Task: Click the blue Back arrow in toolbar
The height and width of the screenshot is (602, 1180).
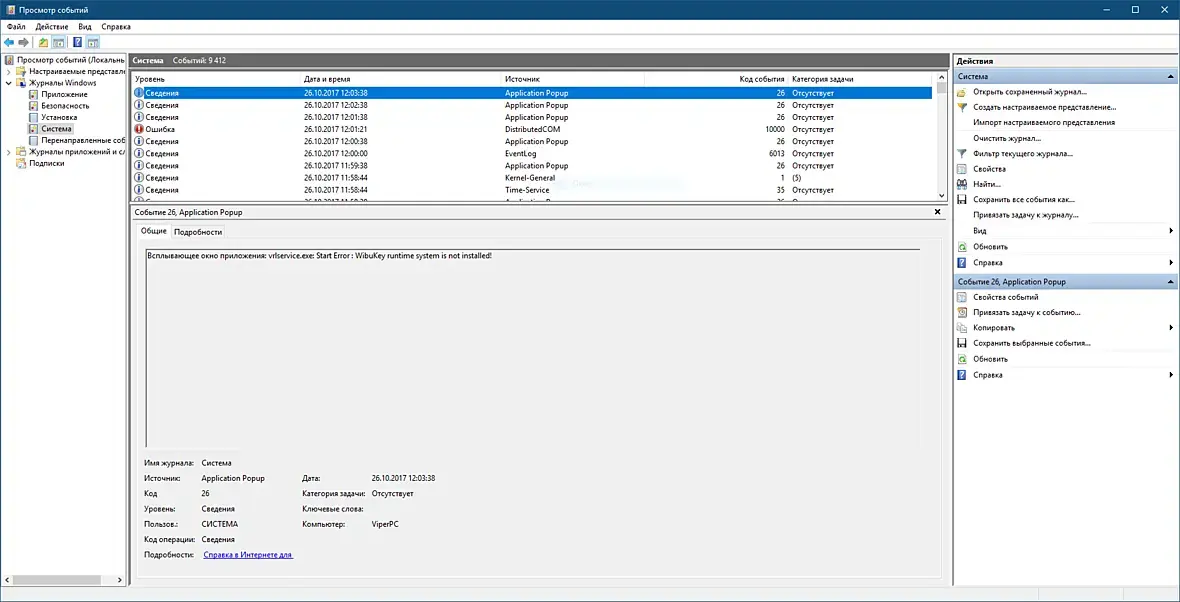Action: [9, 42]
